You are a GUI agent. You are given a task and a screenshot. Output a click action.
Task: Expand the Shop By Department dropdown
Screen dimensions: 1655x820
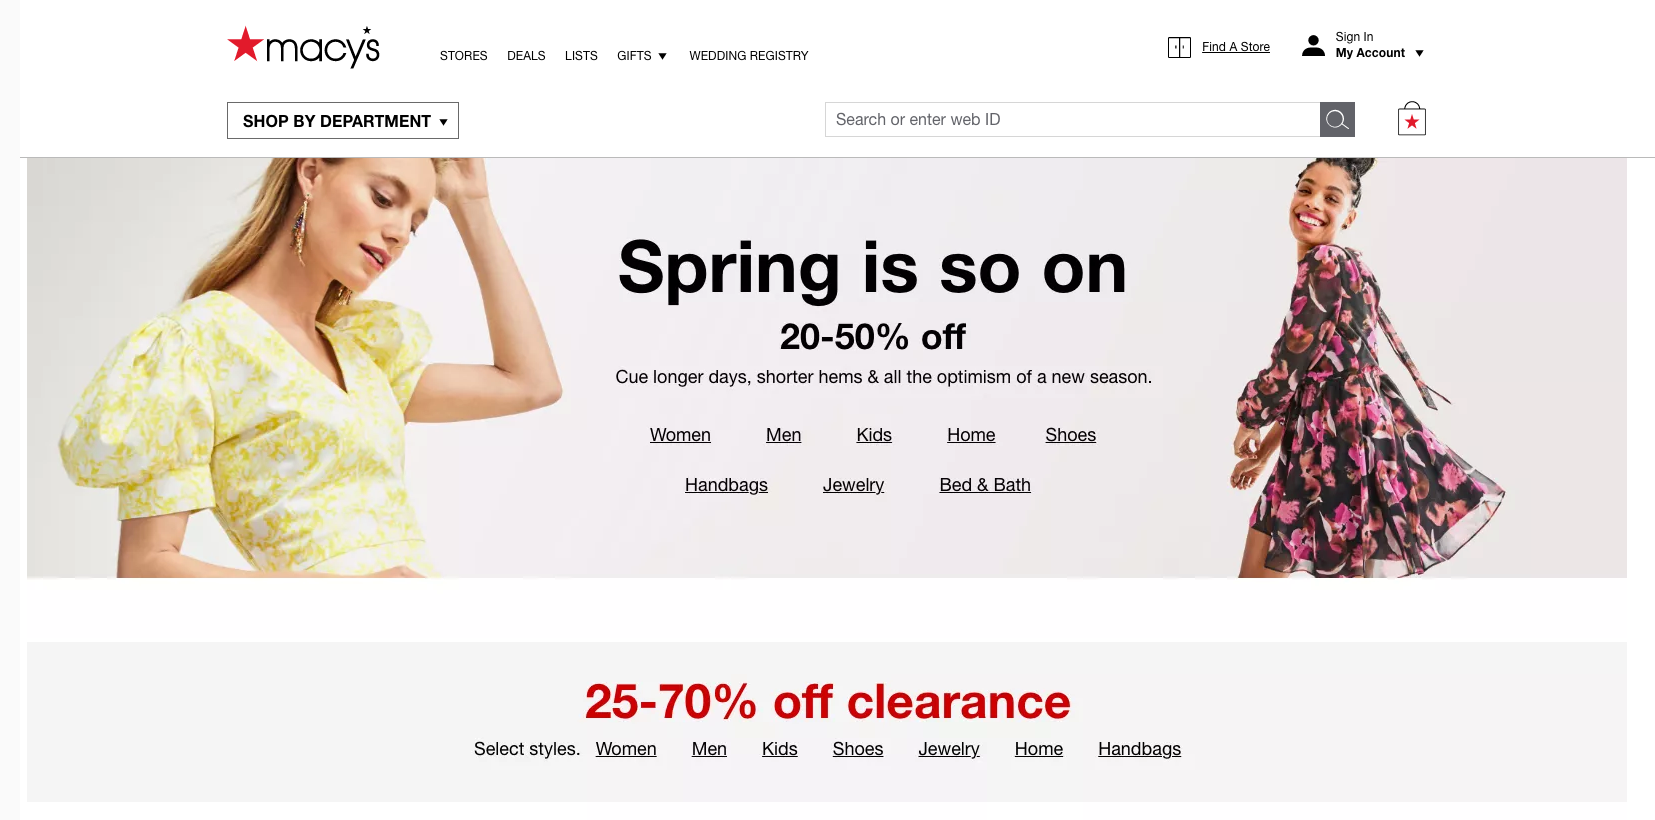point(343,121)
